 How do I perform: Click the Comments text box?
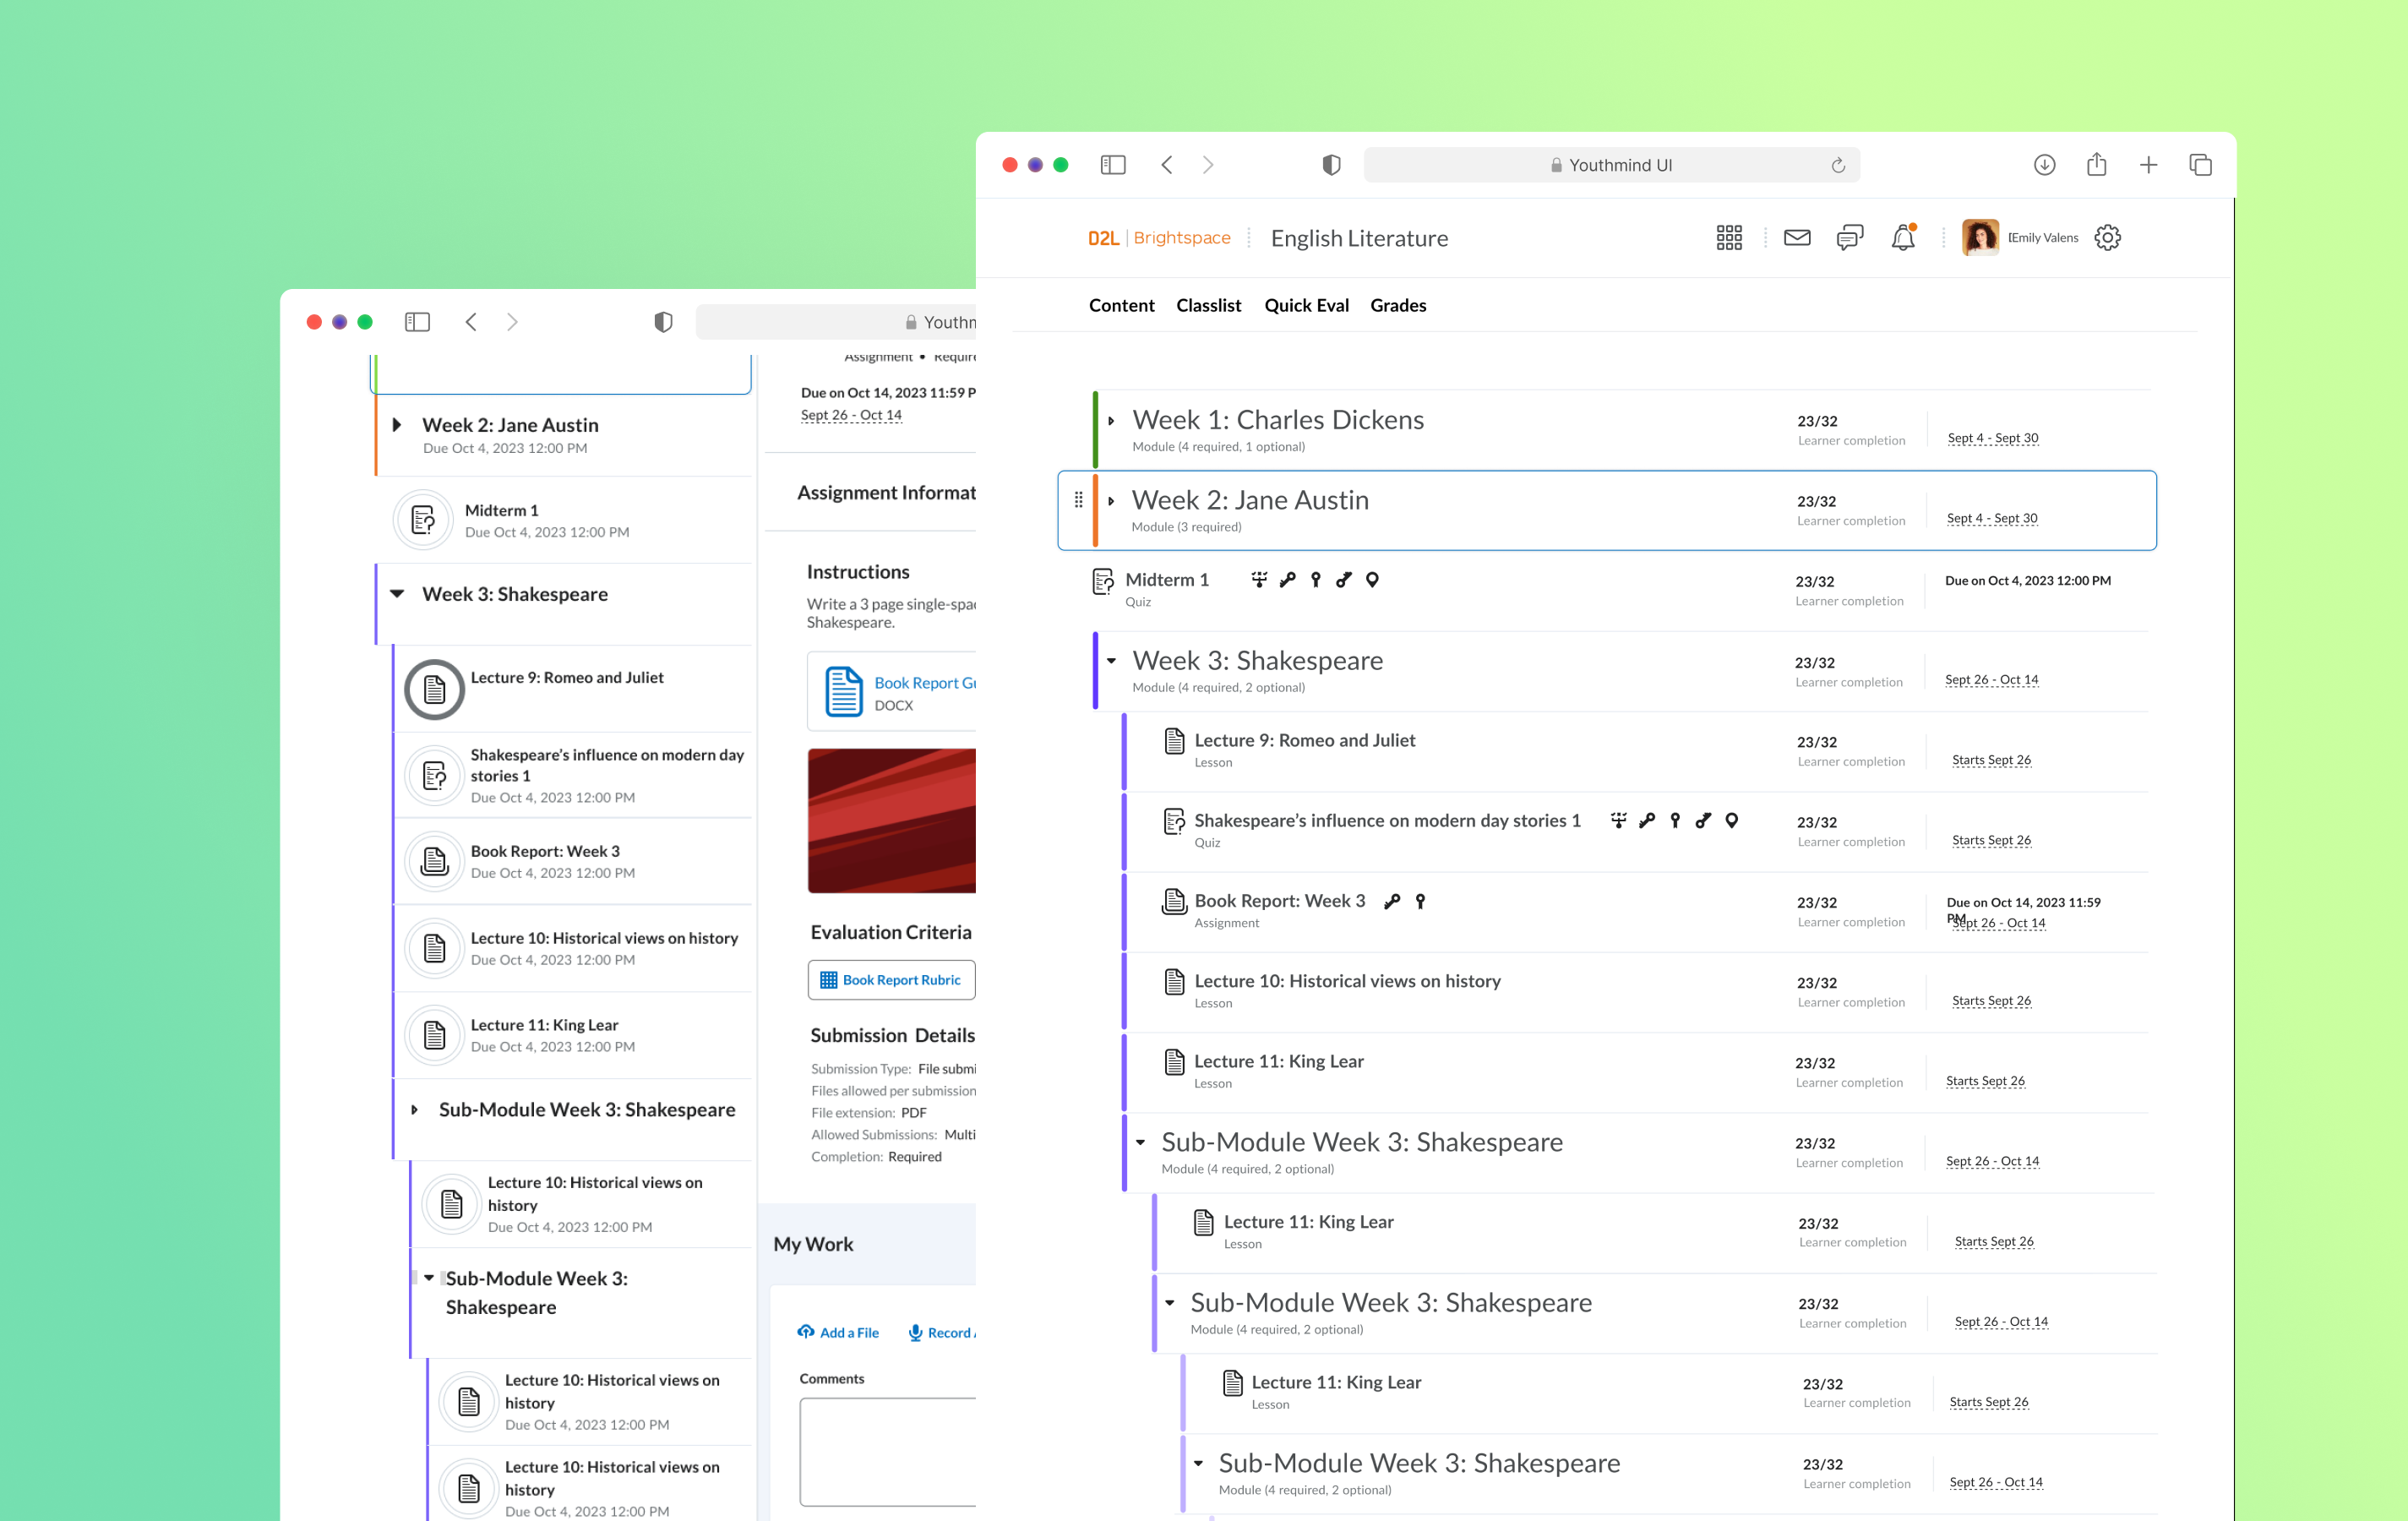pos(890,1450)
